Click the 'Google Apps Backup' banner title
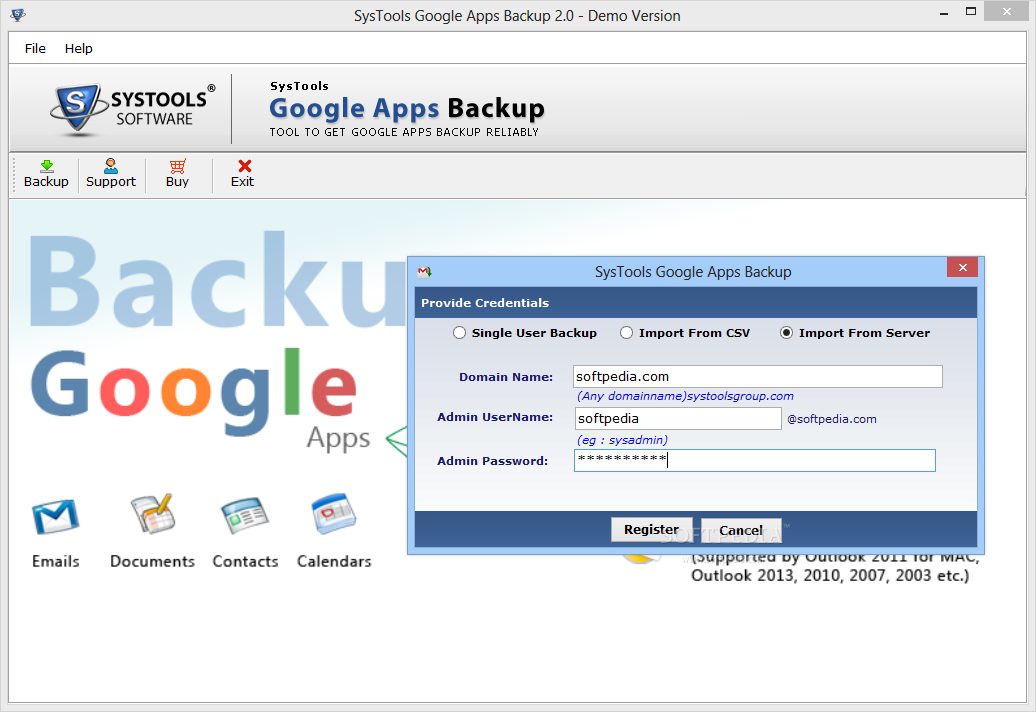This screenshot has height=712, width=1036. pos(407,108)
